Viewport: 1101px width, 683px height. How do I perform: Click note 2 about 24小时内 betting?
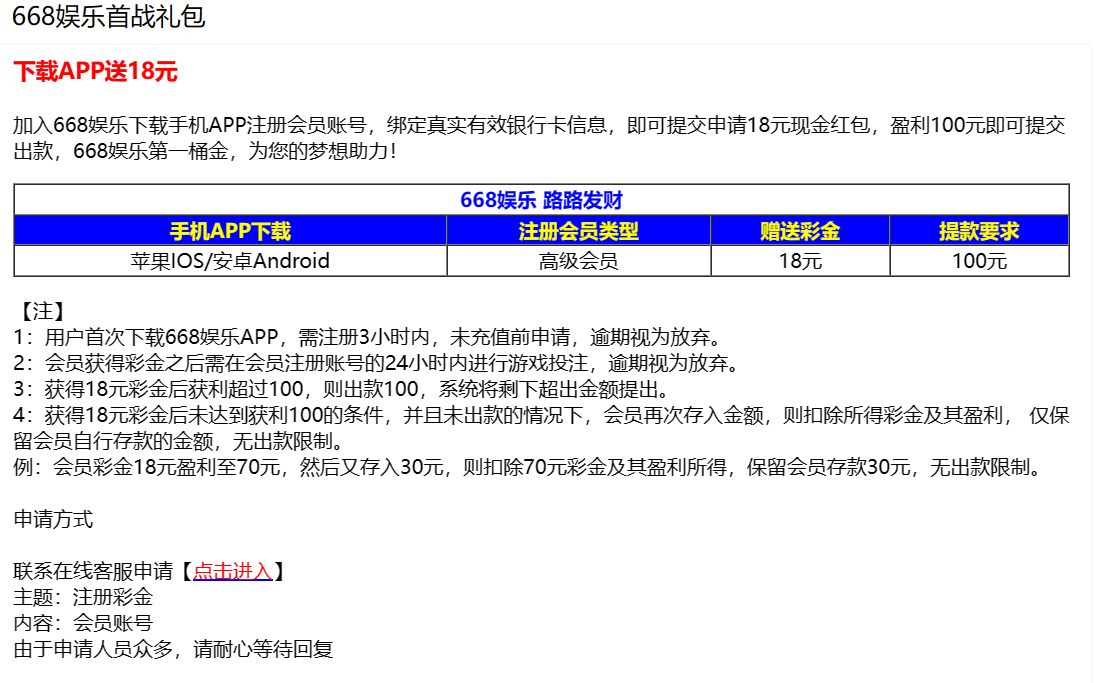click(x=376, y=363)
